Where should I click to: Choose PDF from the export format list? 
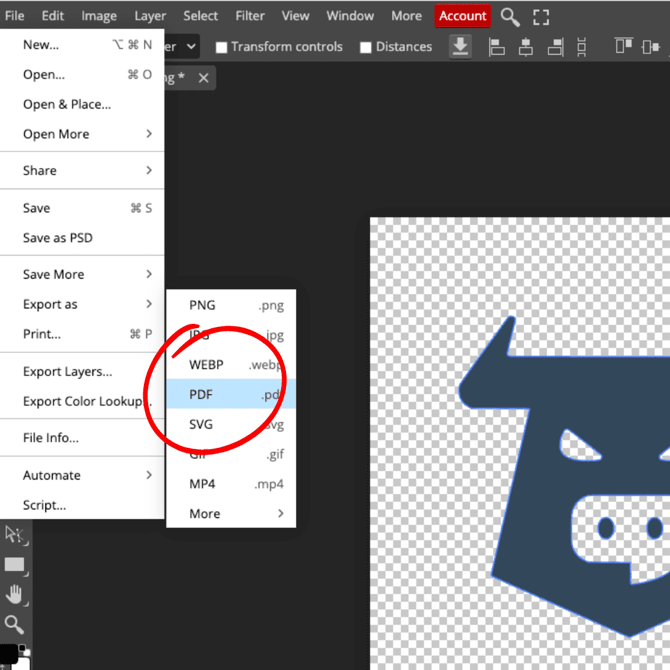230,395
